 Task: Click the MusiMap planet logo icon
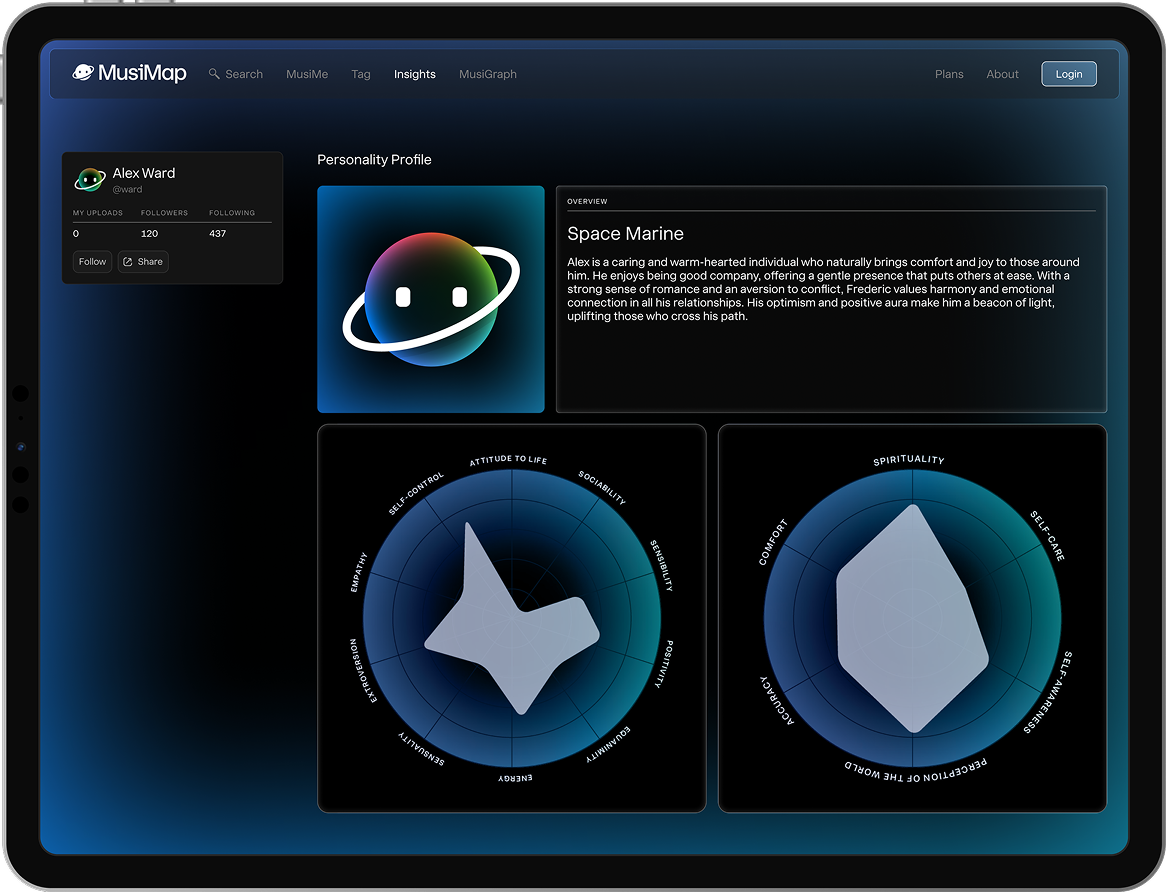coord(82,72)
